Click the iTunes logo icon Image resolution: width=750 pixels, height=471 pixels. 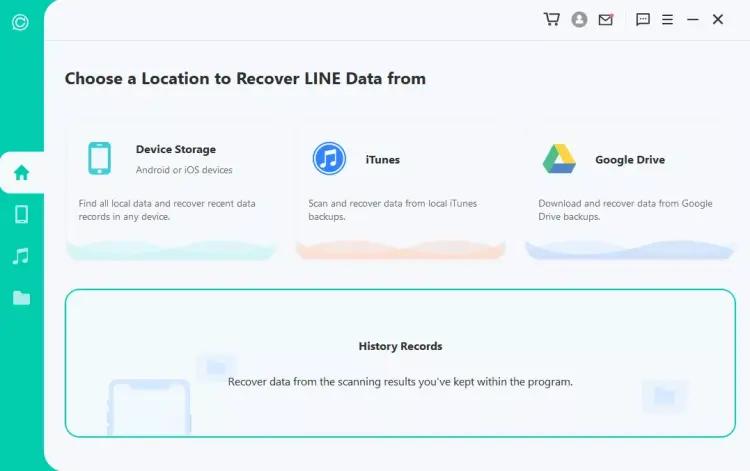click(329, 158)
